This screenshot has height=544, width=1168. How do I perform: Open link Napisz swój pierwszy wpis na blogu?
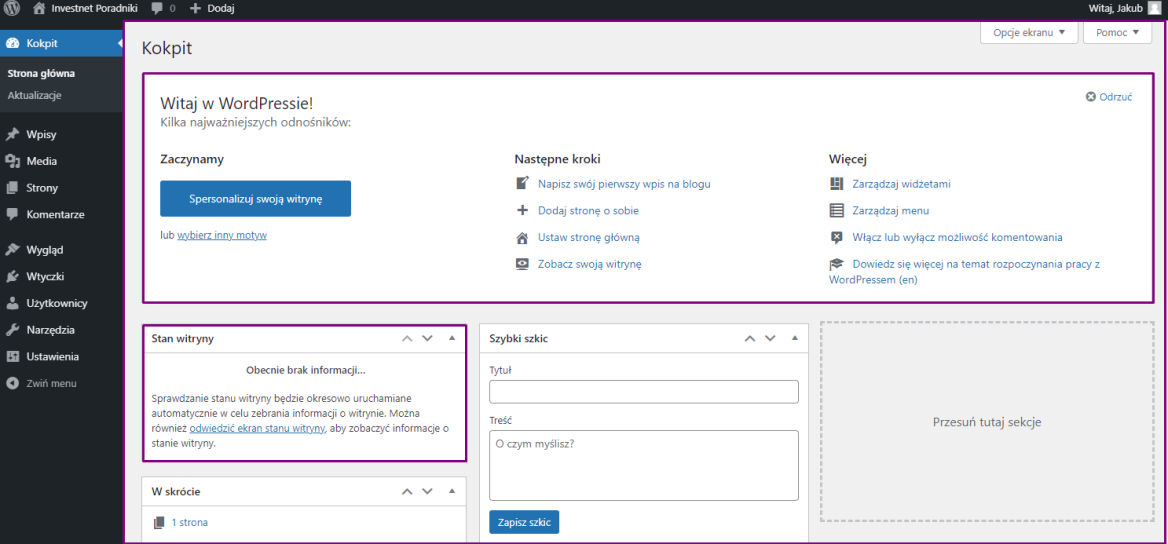tap(624, 184)
